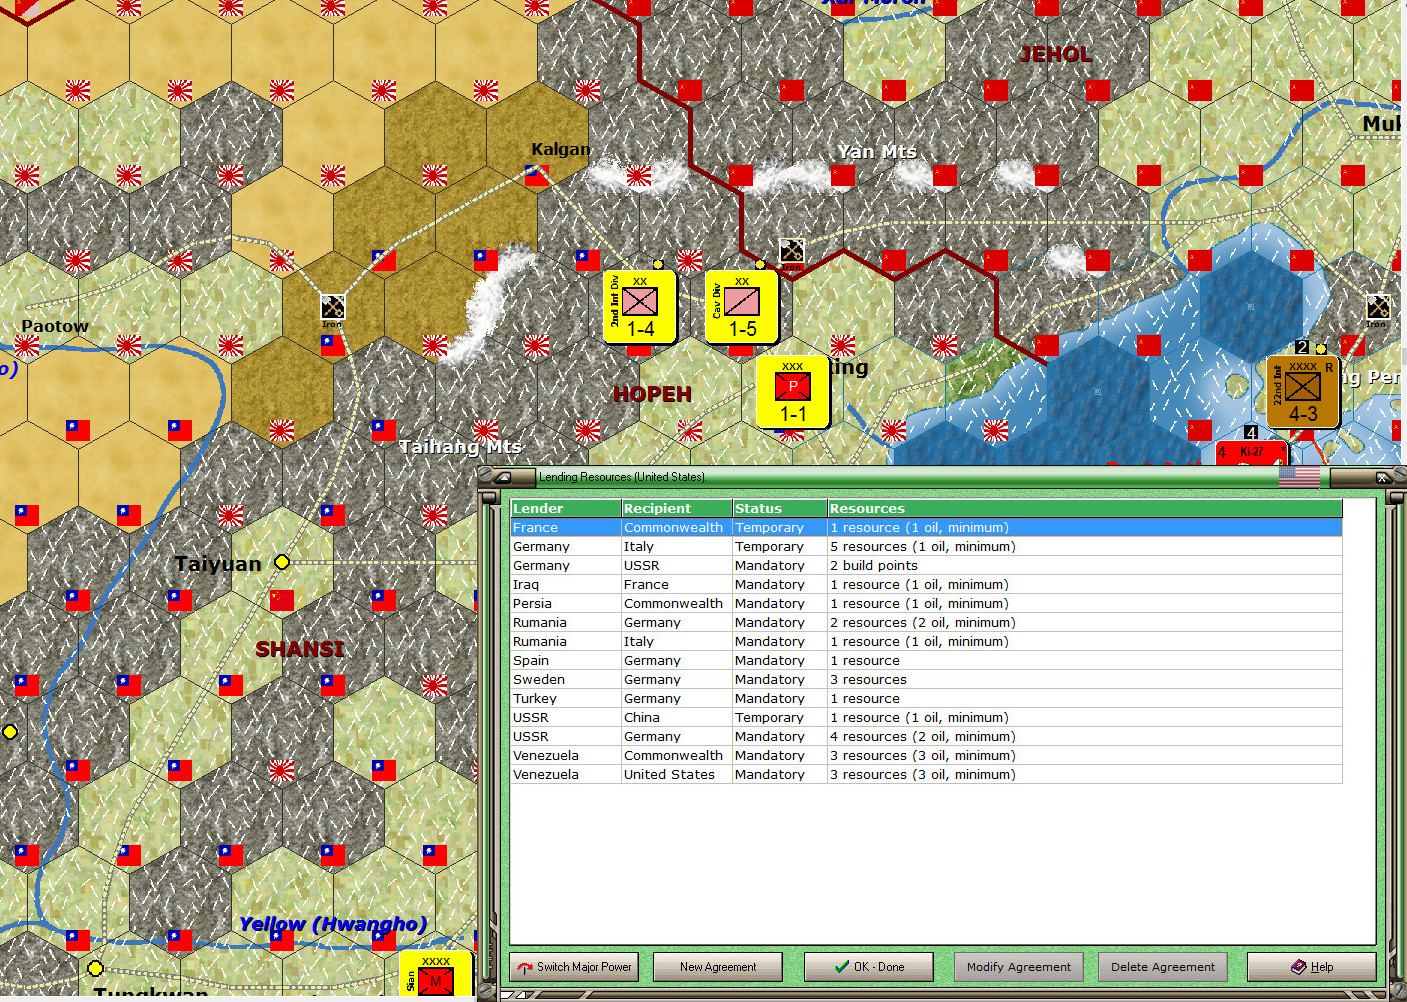
Task: Select the USSR to China agreement row
Action: click(926, 717)
